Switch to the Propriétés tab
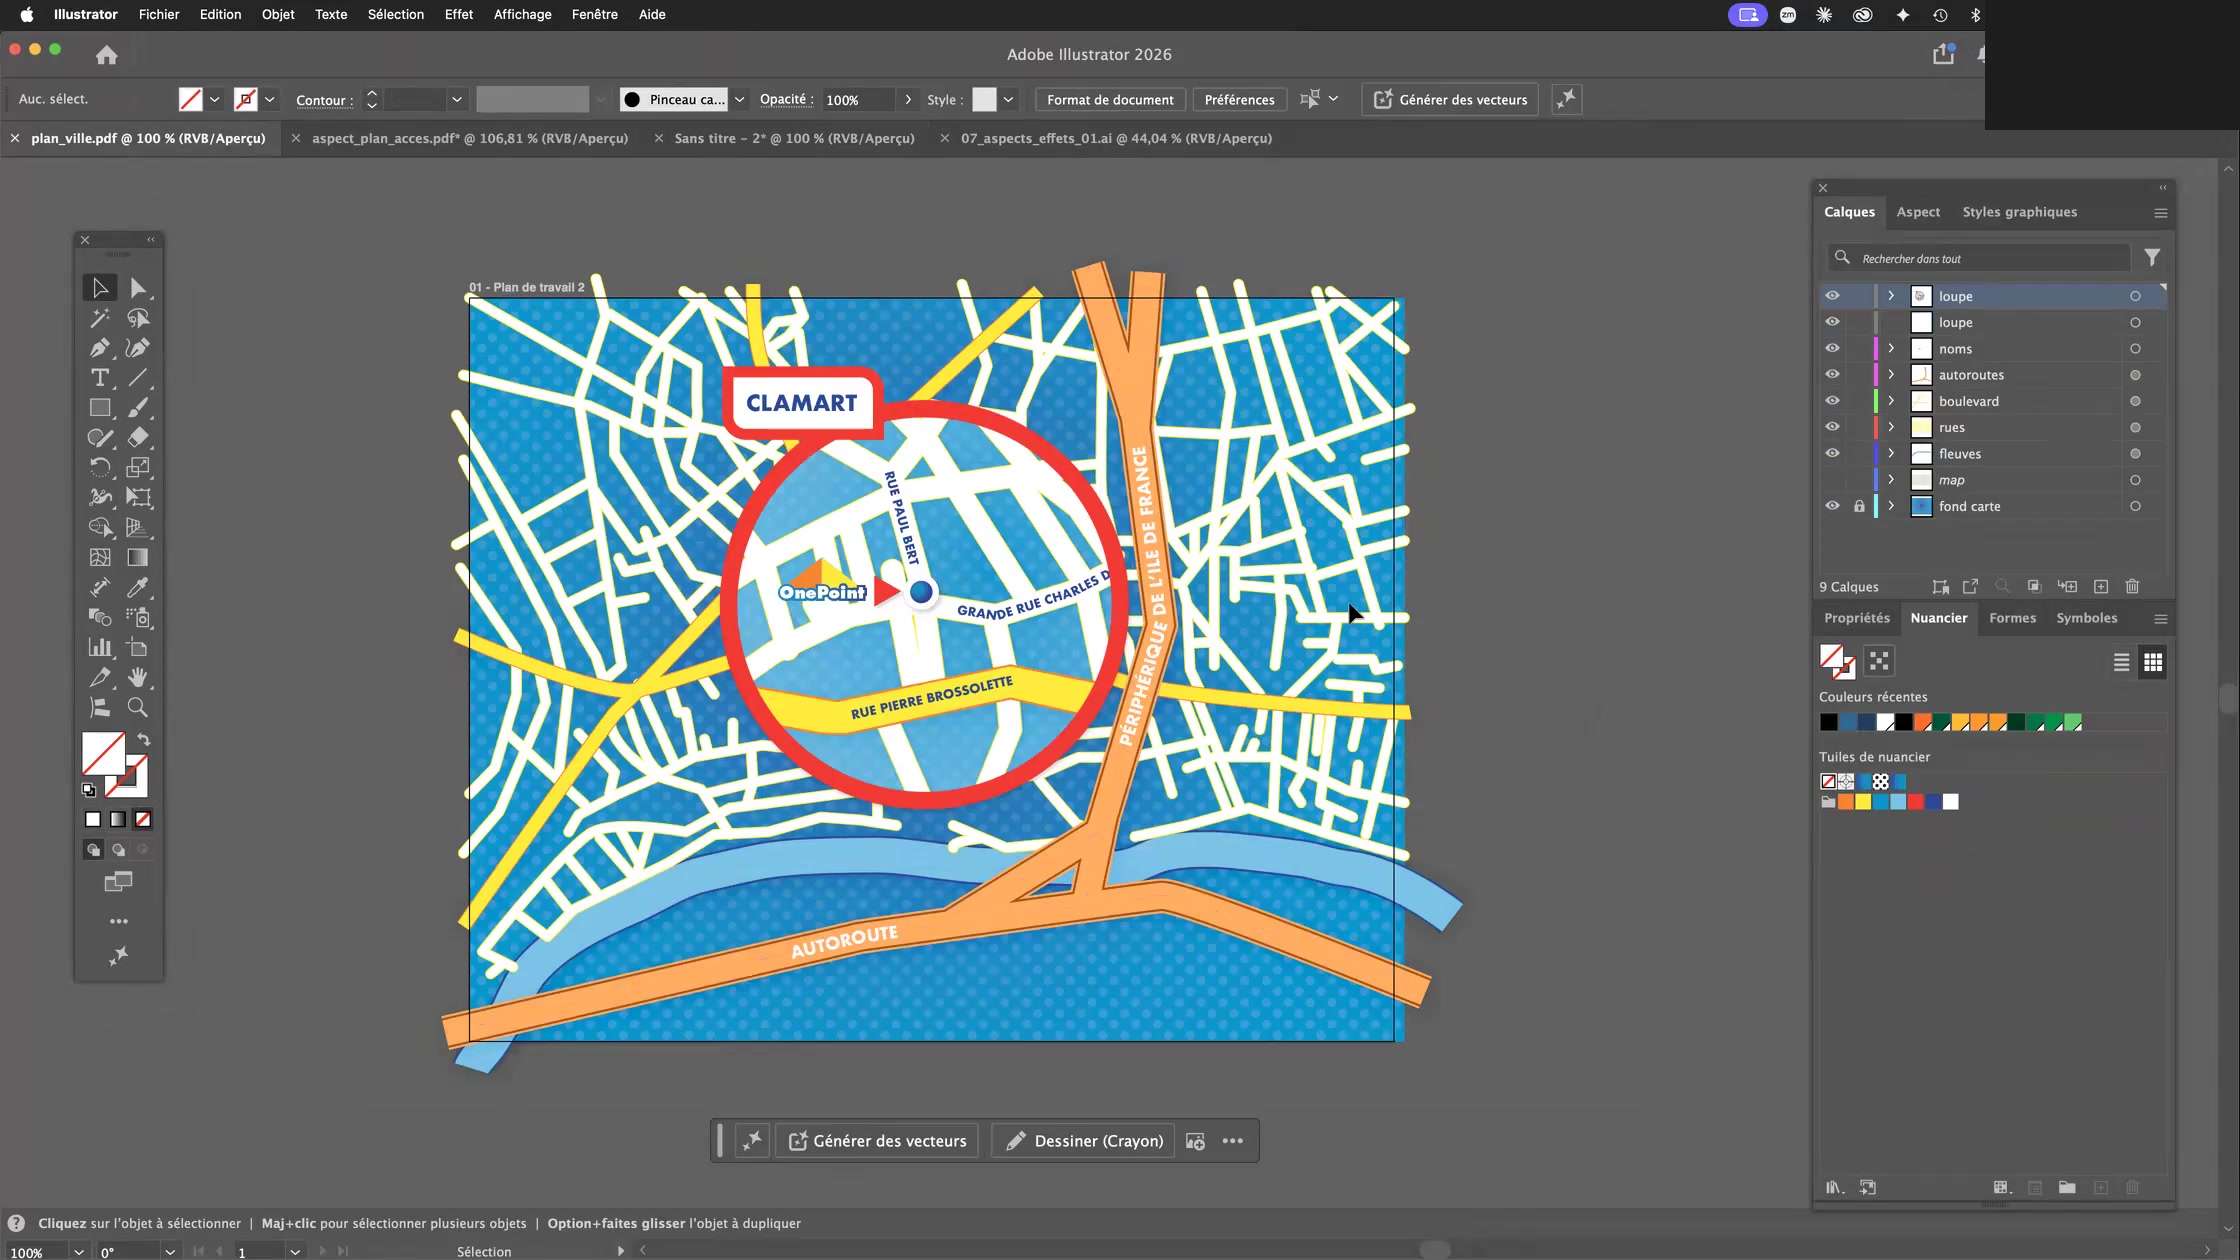The image size is (2240, 1260). pyautogui.click(x=1856, y=618)
